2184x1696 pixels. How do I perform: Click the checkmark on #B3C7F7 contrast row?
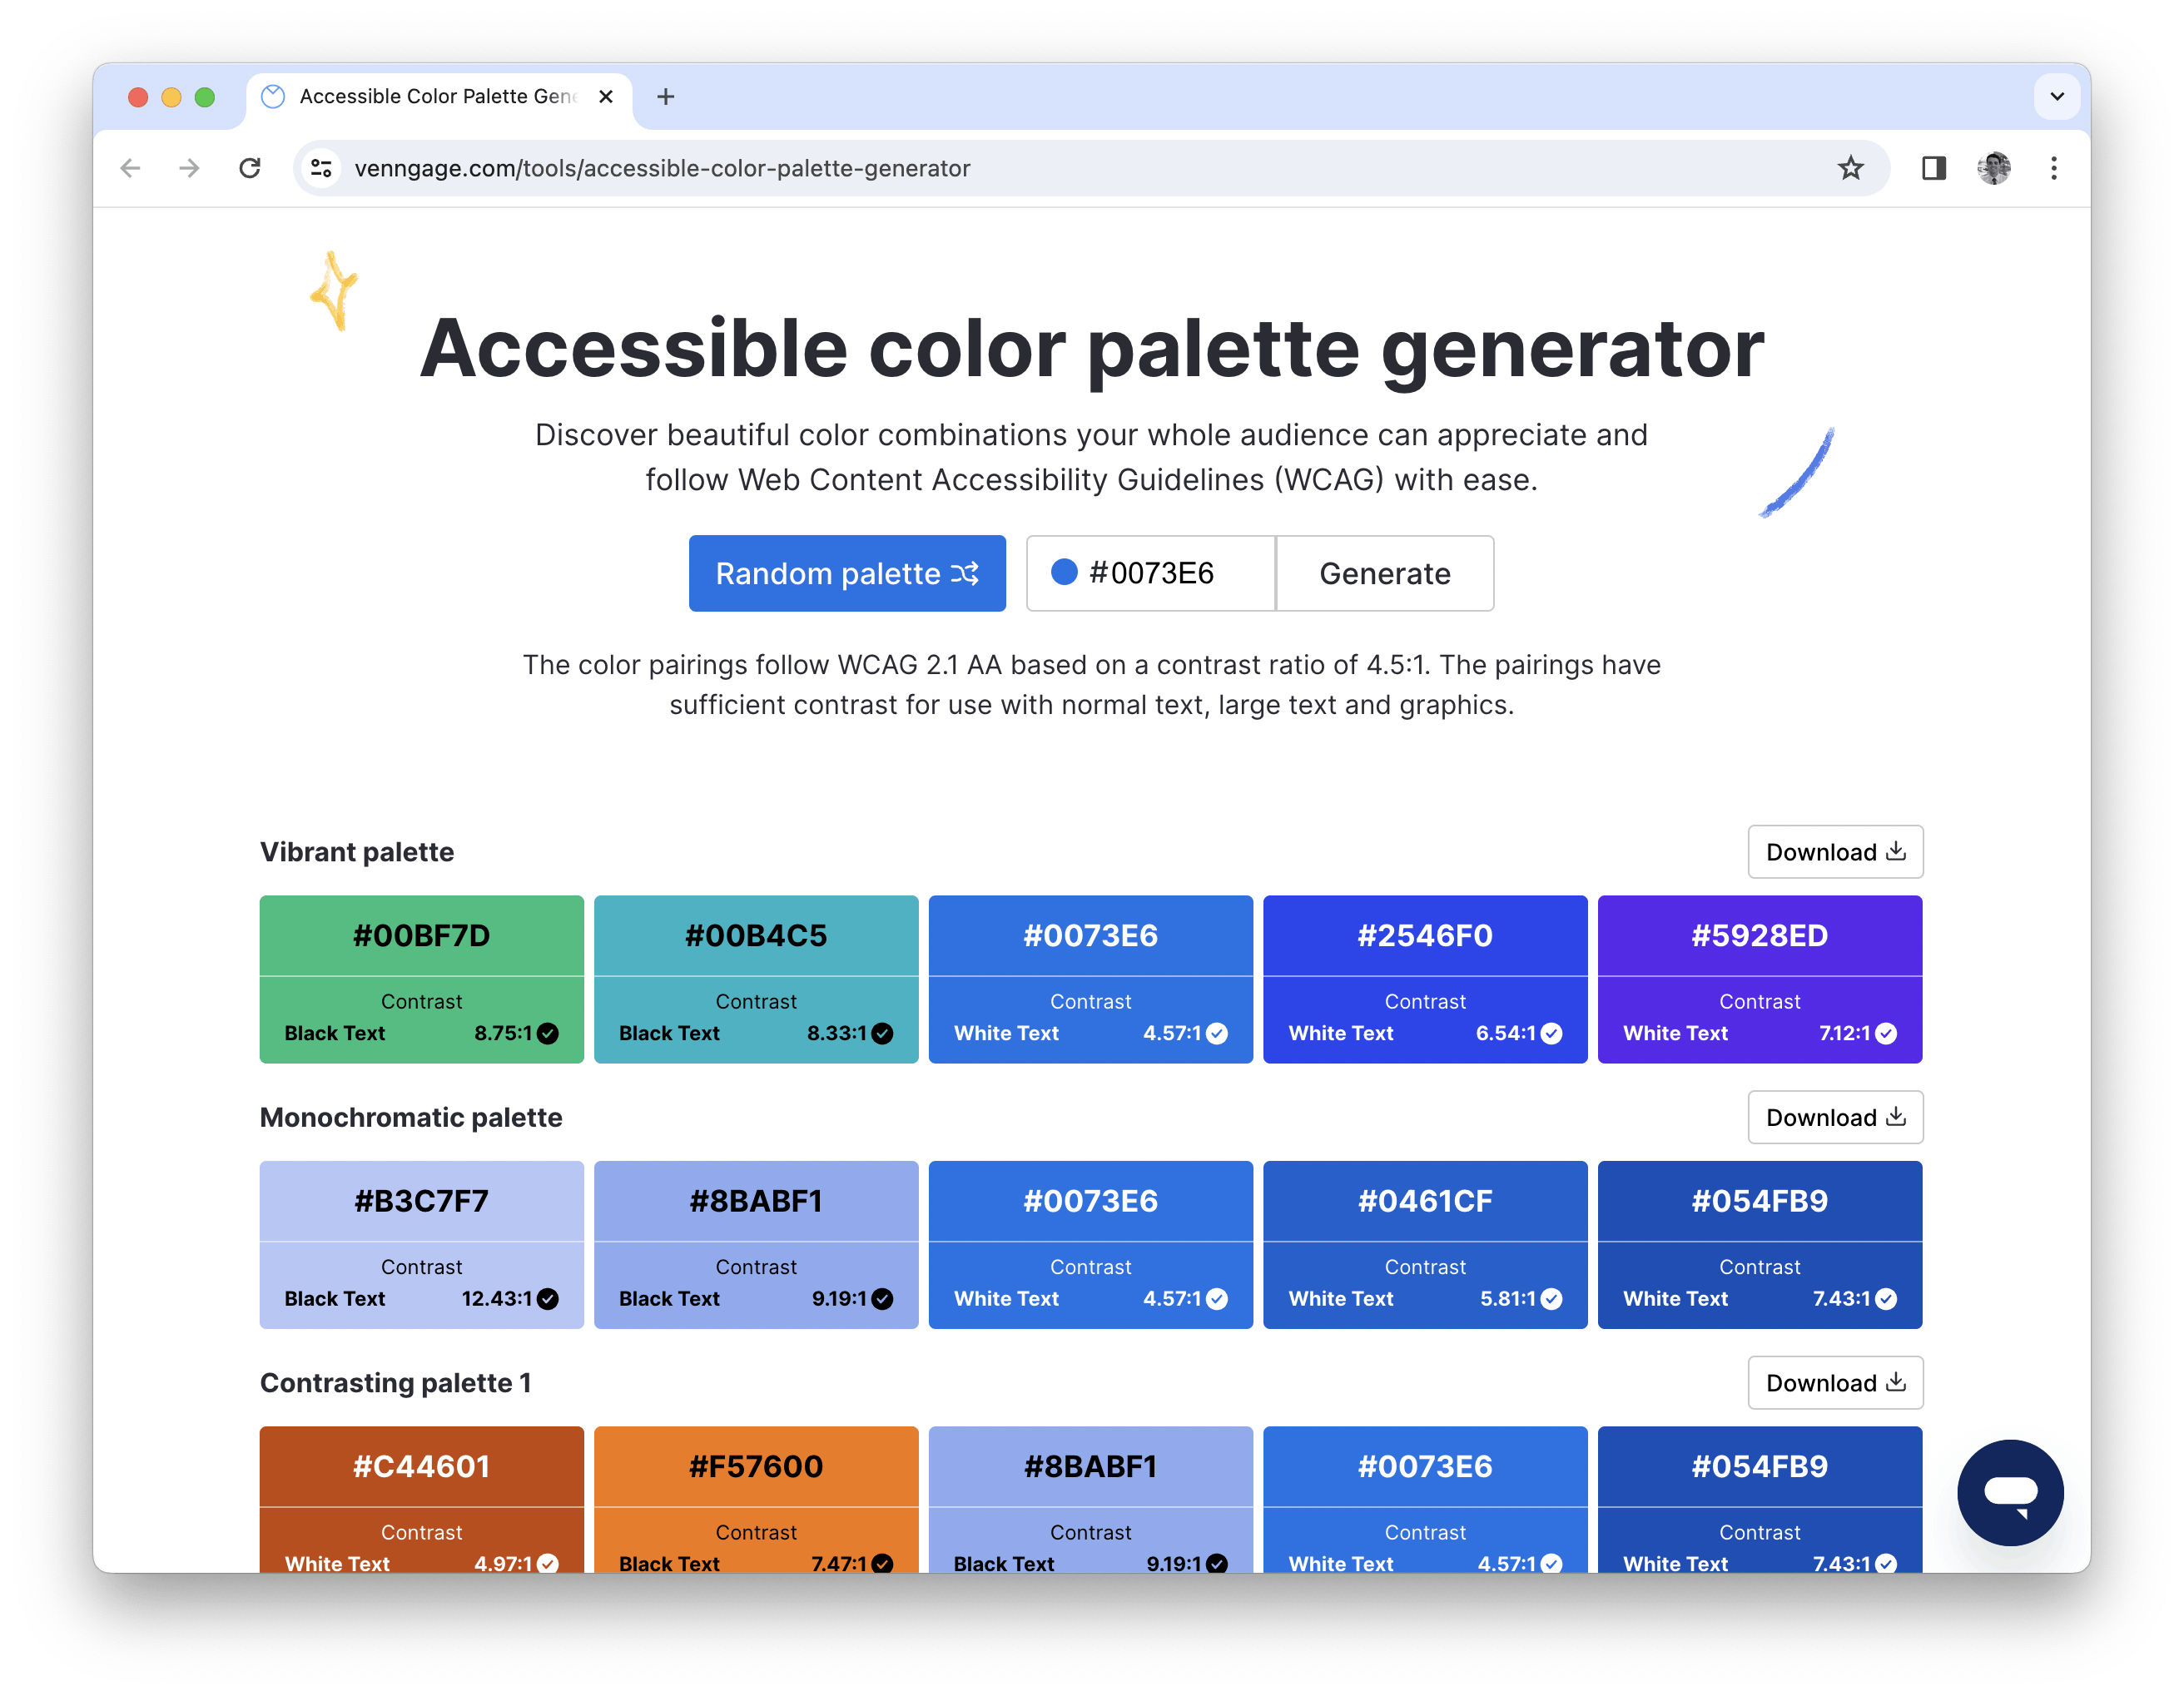click(x=545, y=1299)
